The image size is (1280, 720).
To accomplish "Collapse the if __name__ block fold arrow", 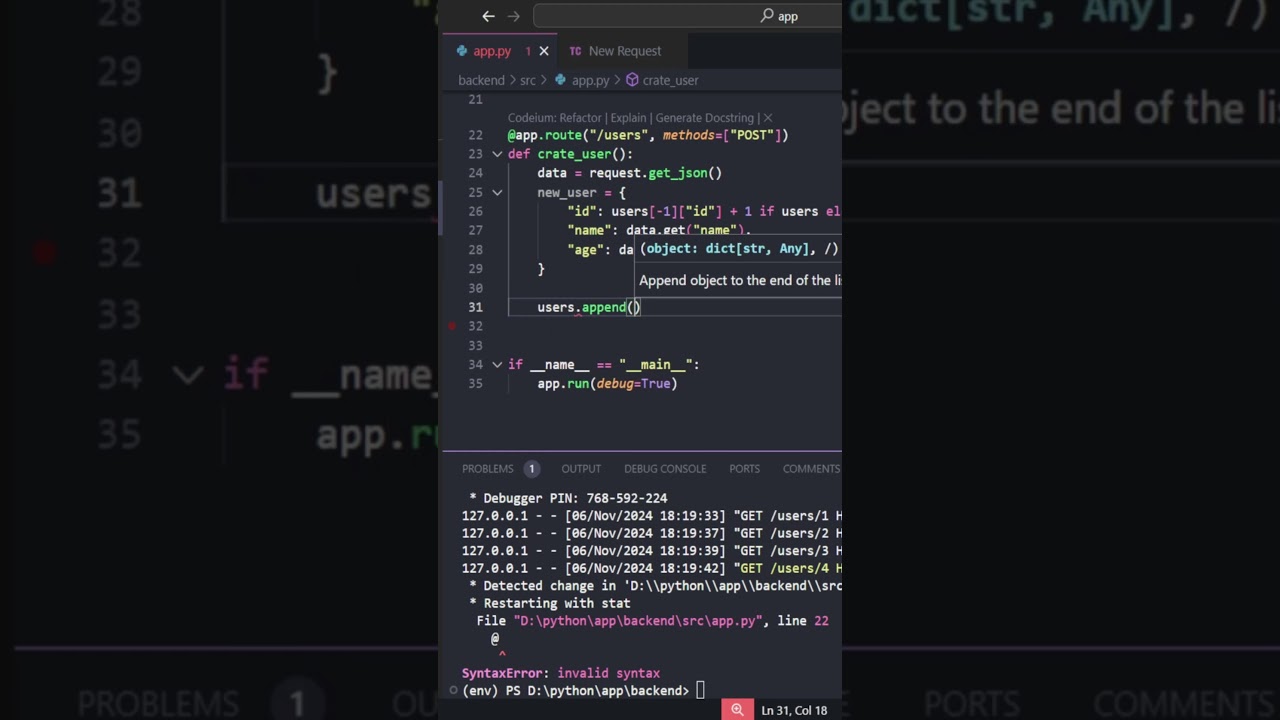I will pyautogui.click(x=497, y=364).
